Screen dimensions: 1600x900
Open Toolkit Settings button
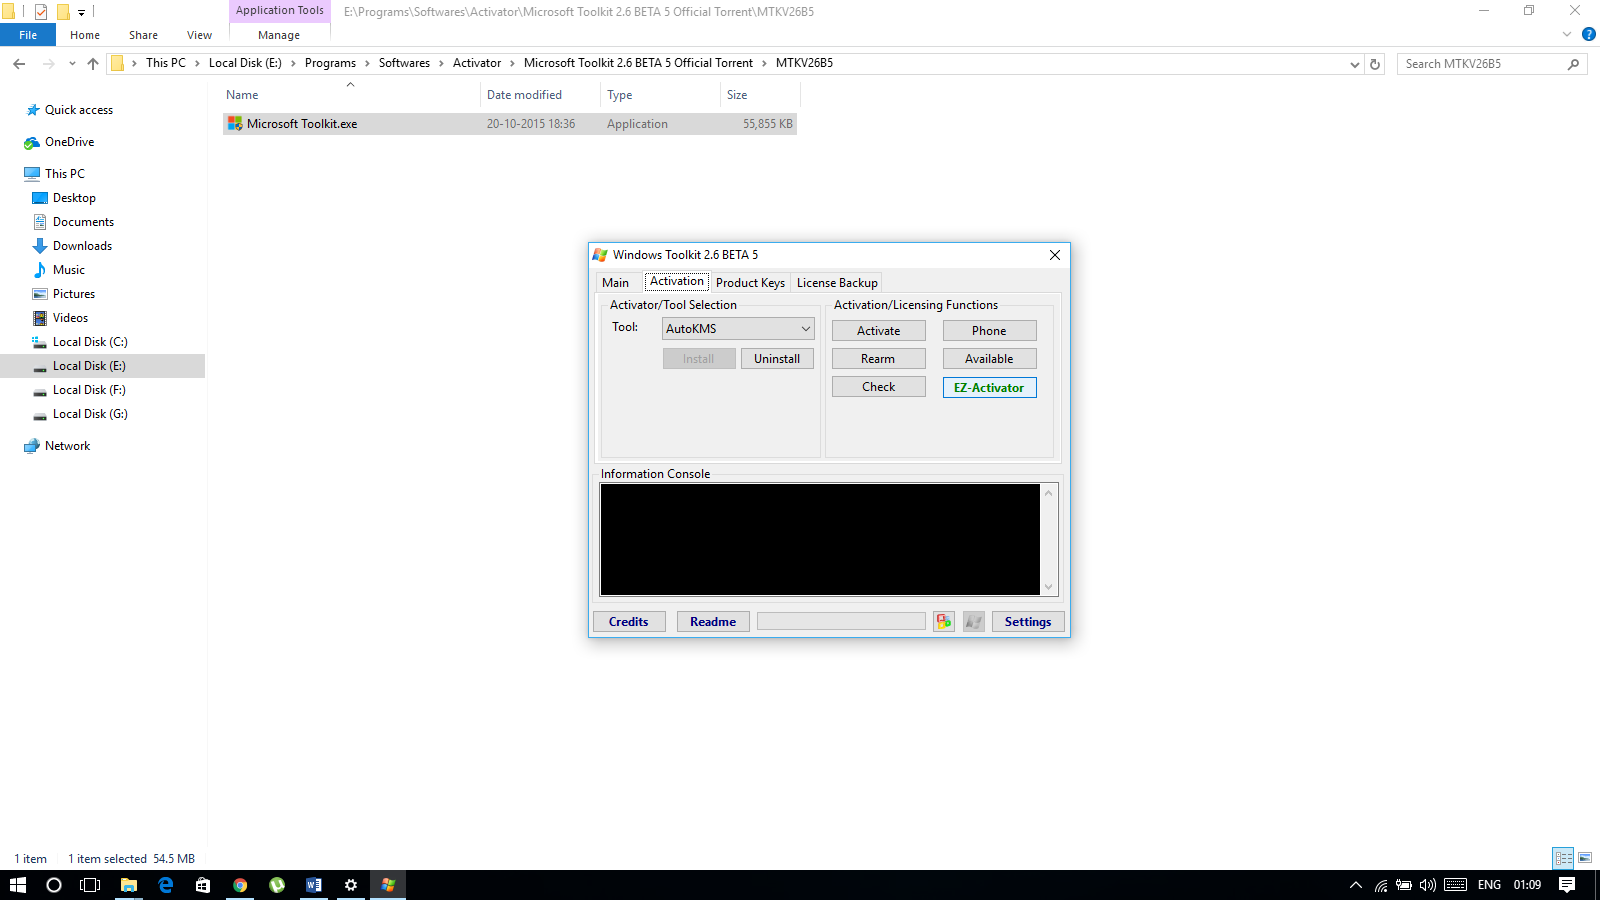[x=1028, y=622]
